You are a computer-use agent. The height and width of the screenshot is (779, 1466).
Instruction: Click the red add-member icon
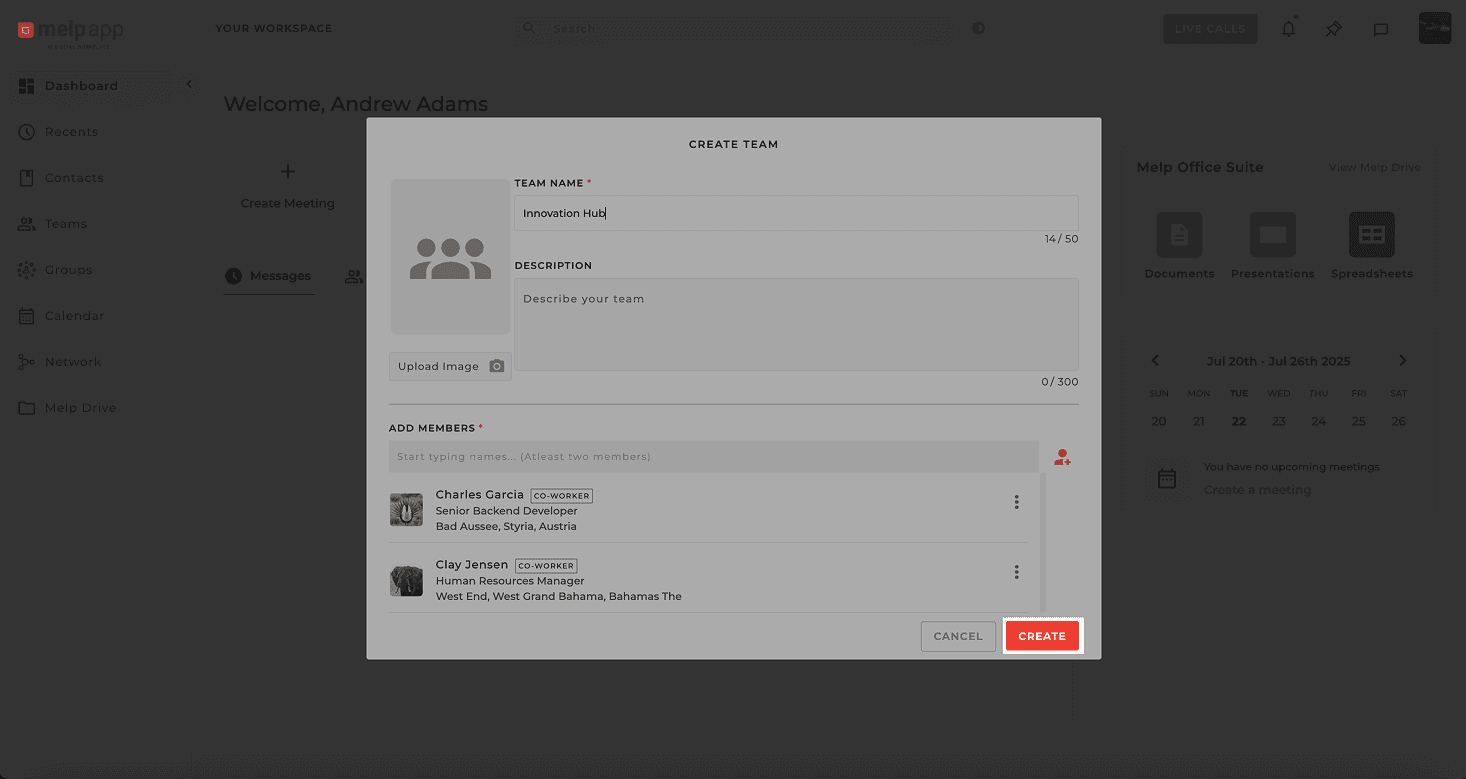tap(1062, 457)
